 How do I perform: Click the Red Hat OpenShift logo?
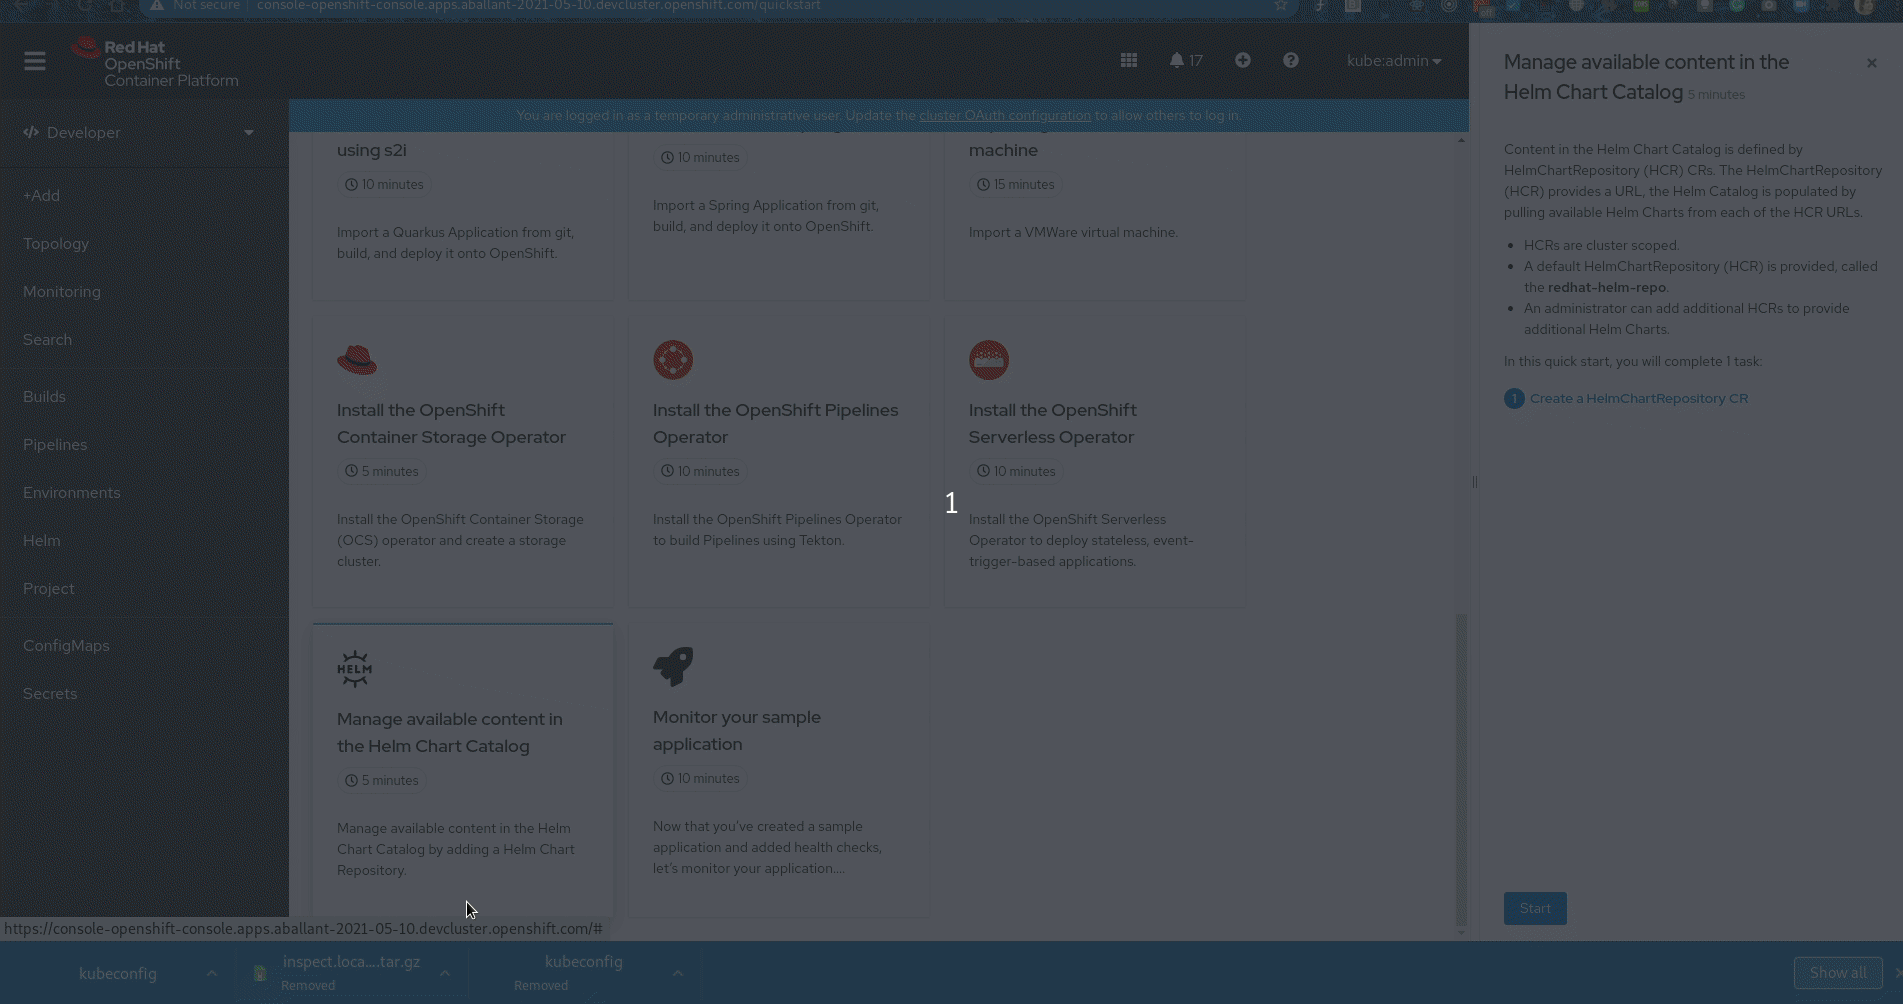click(x=155, y=62)
